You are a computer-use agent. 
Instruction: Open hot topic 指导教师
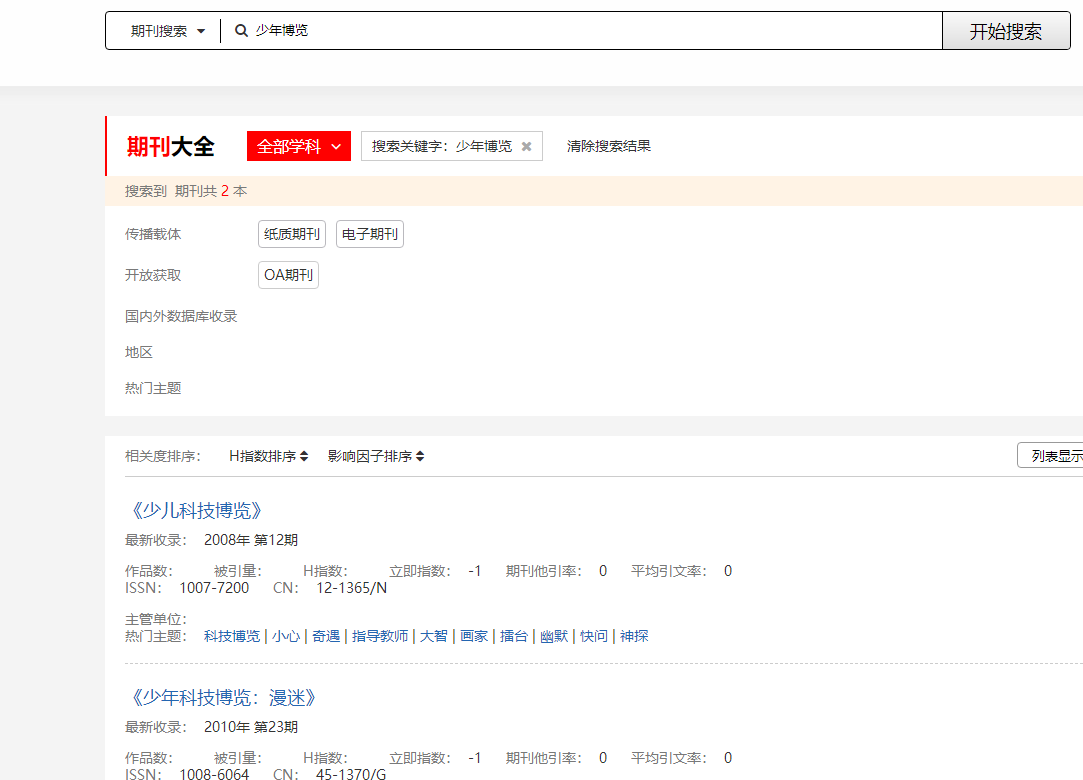(x=380, y=636)
